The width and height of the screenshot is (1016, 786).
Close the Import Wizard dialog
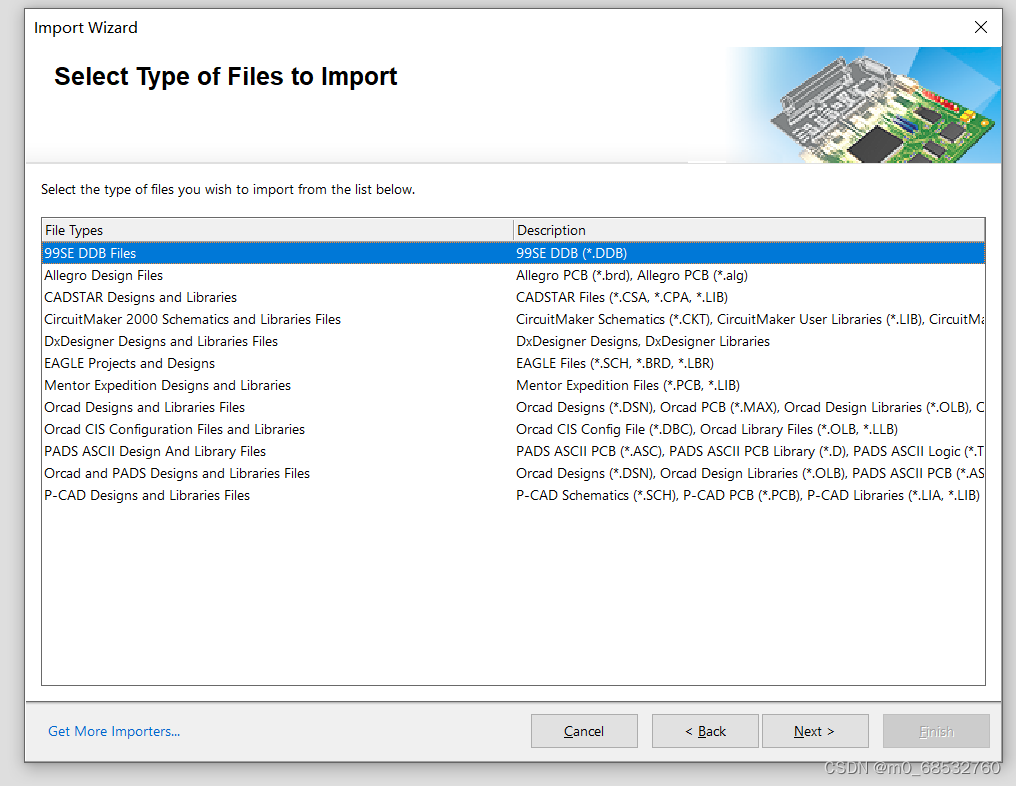980,27
